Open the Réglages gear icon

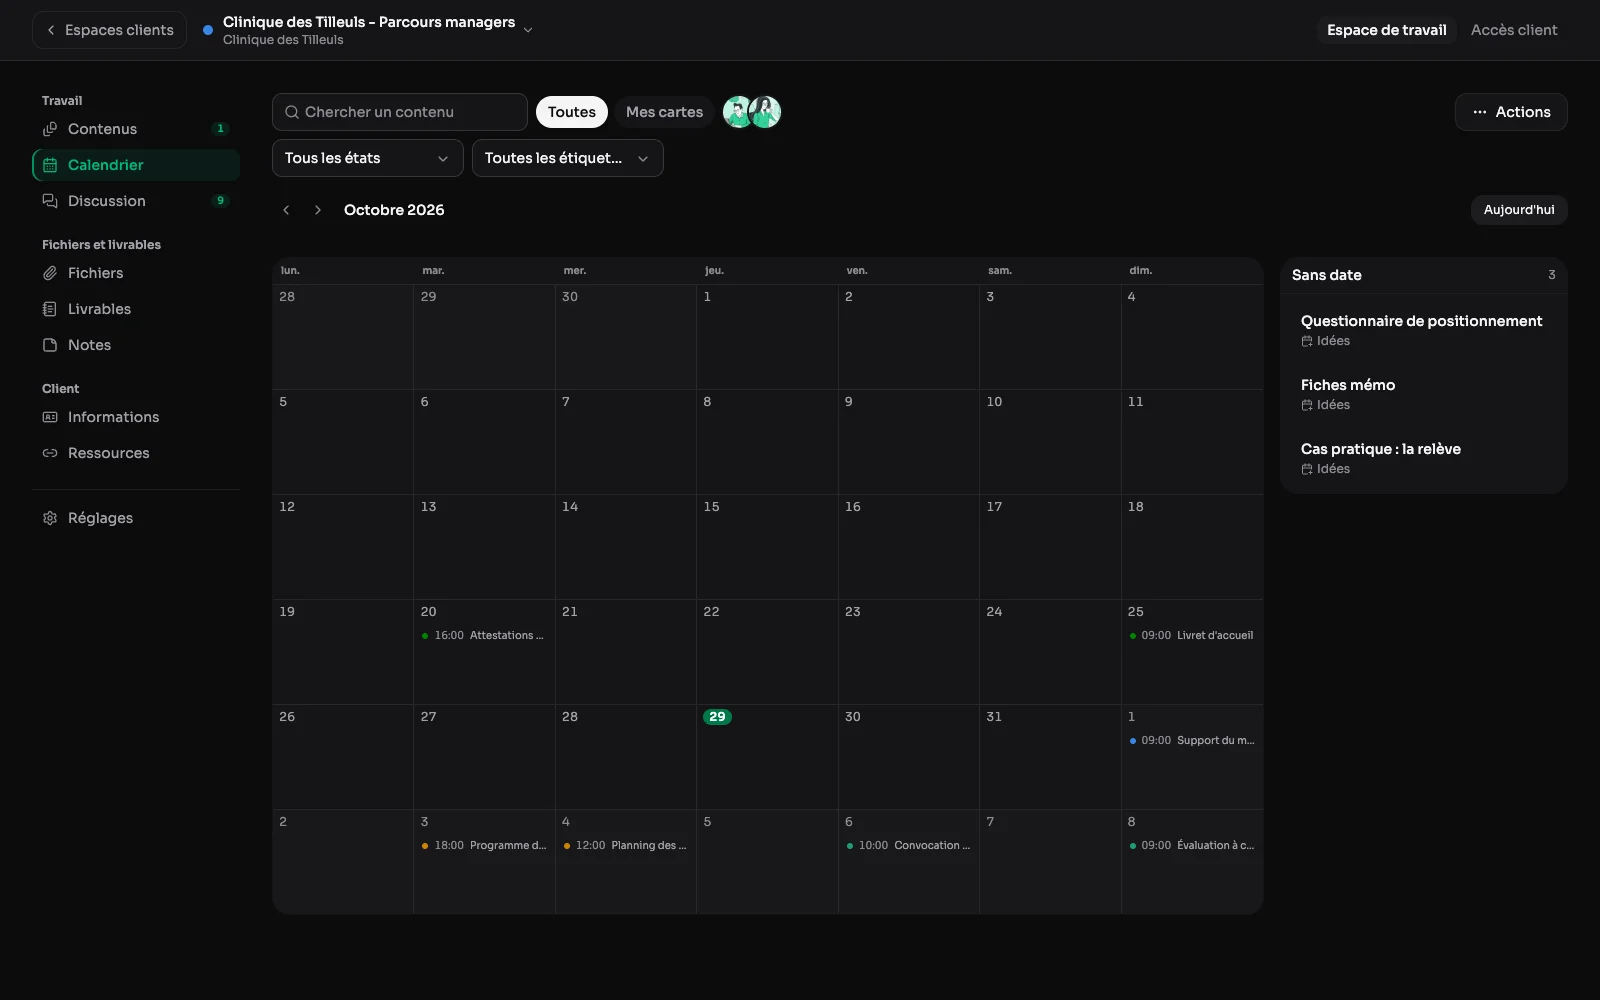coord(50,518)
